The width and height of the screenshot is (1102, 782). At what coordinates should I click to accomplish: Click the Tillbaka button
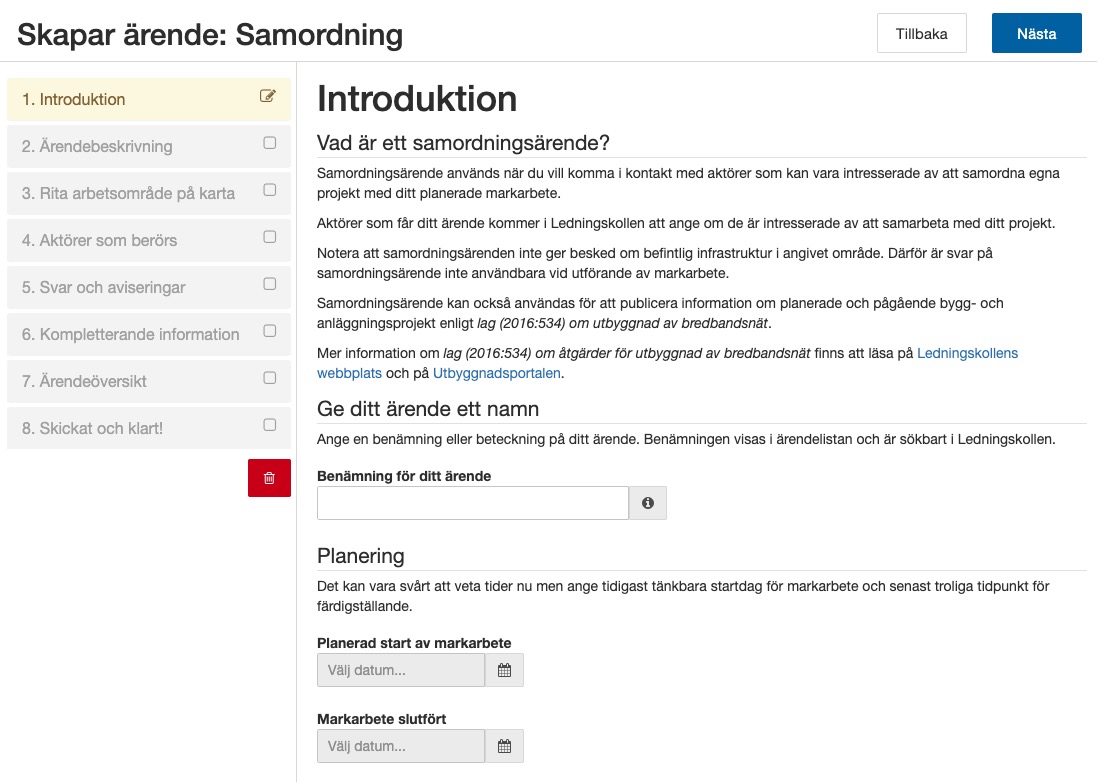[x=921, y=33]
